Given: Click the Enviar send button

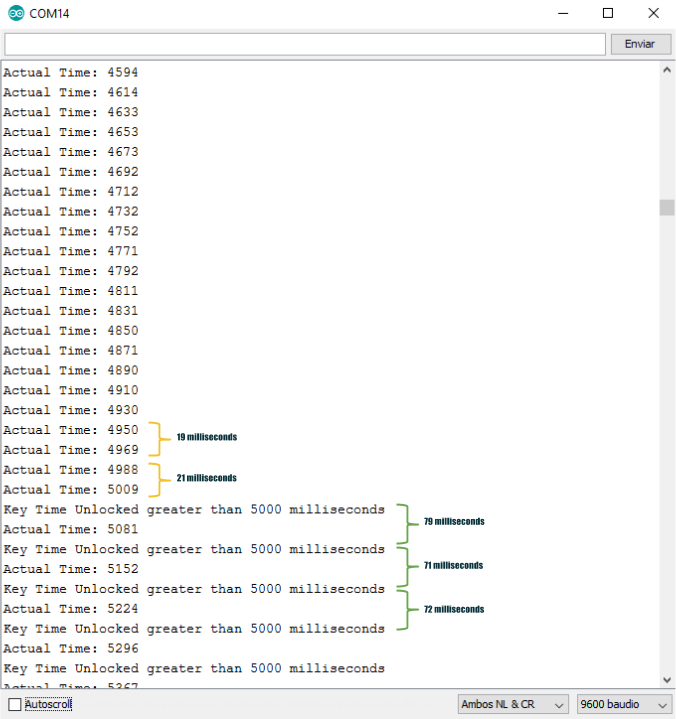Looking at the screenshot, I should coord(640,44).
